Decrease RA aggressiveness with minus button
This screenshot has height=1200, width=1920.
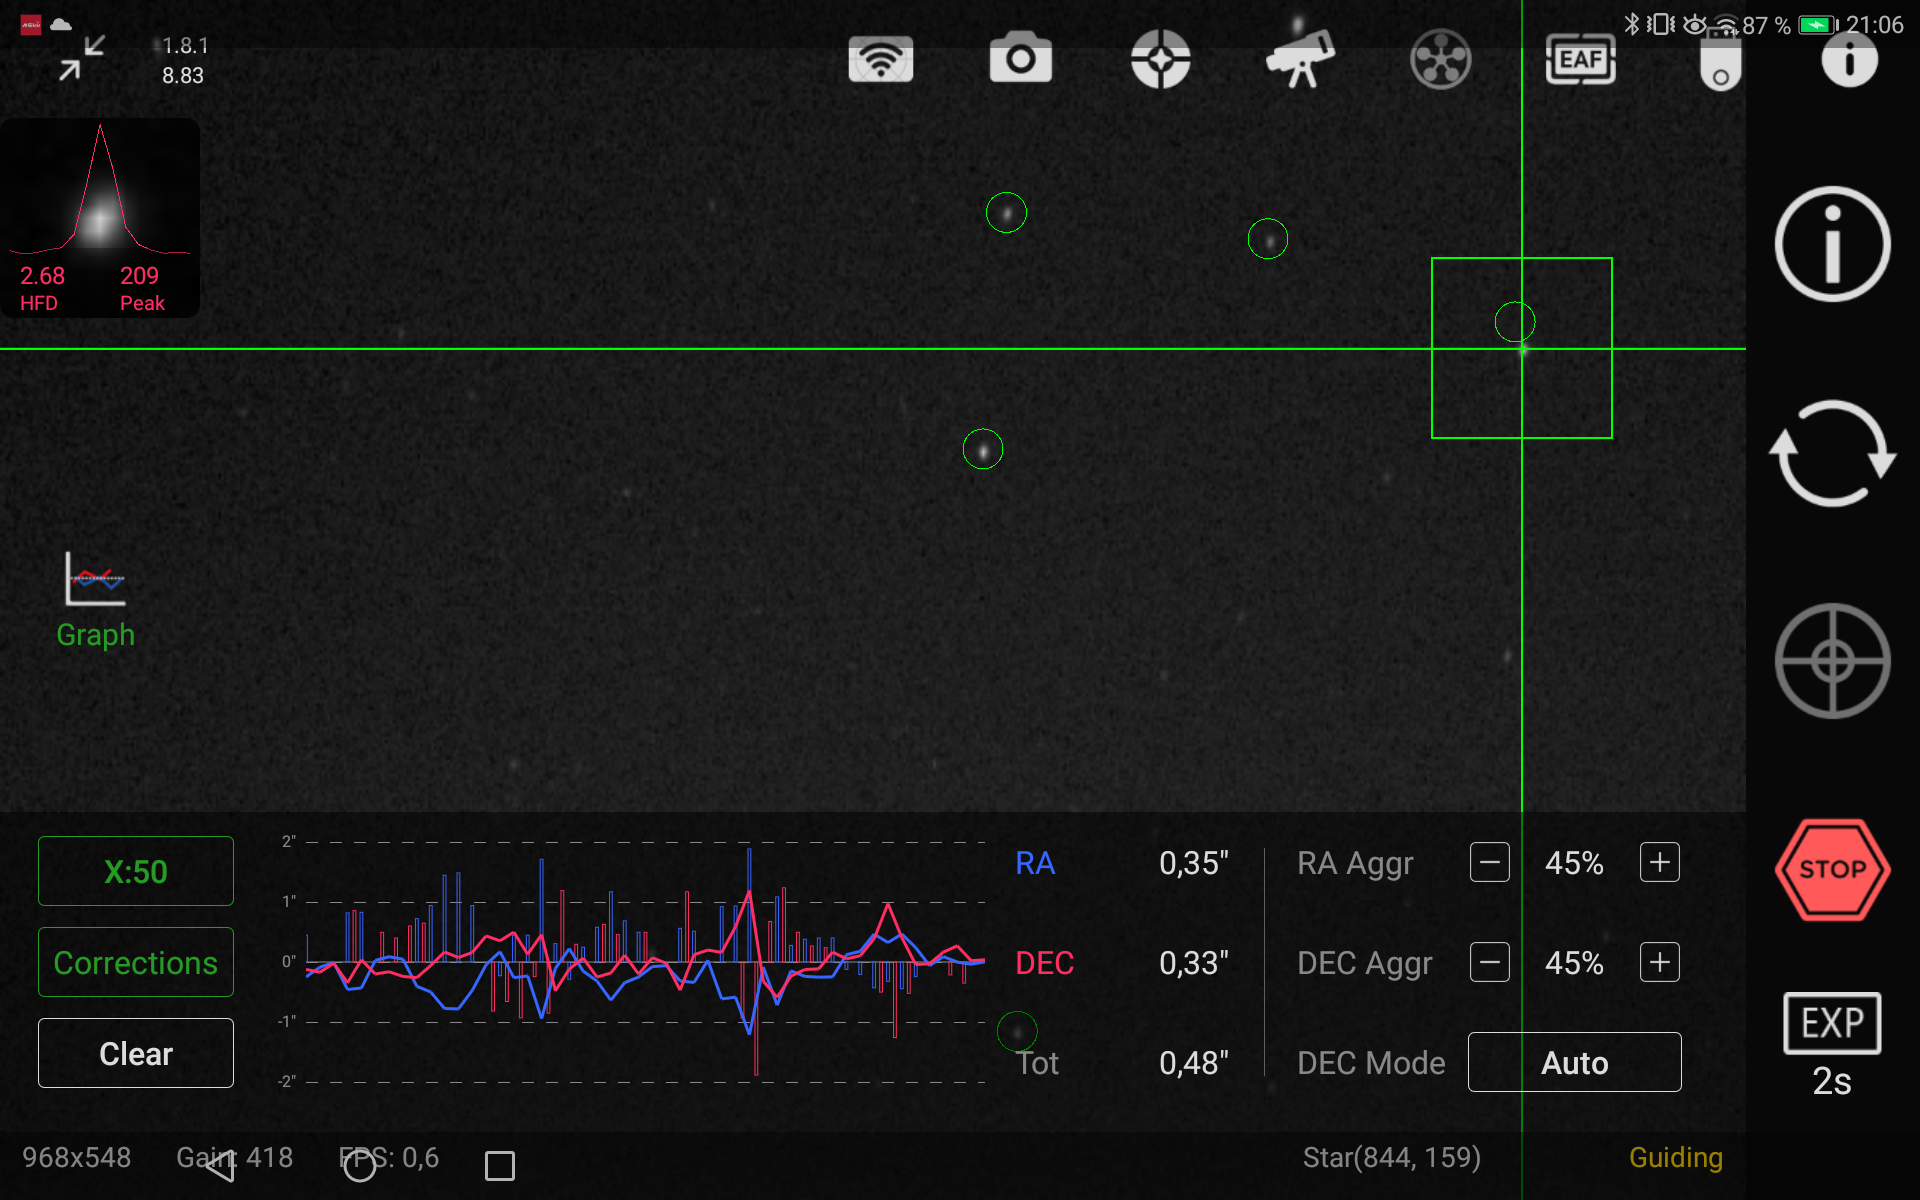(1489, 862)
